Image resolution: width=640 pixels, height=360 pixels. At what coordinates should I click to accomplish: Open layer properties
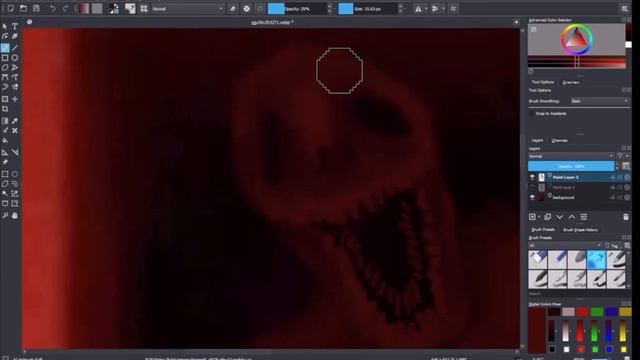click(x=584, y=217)
